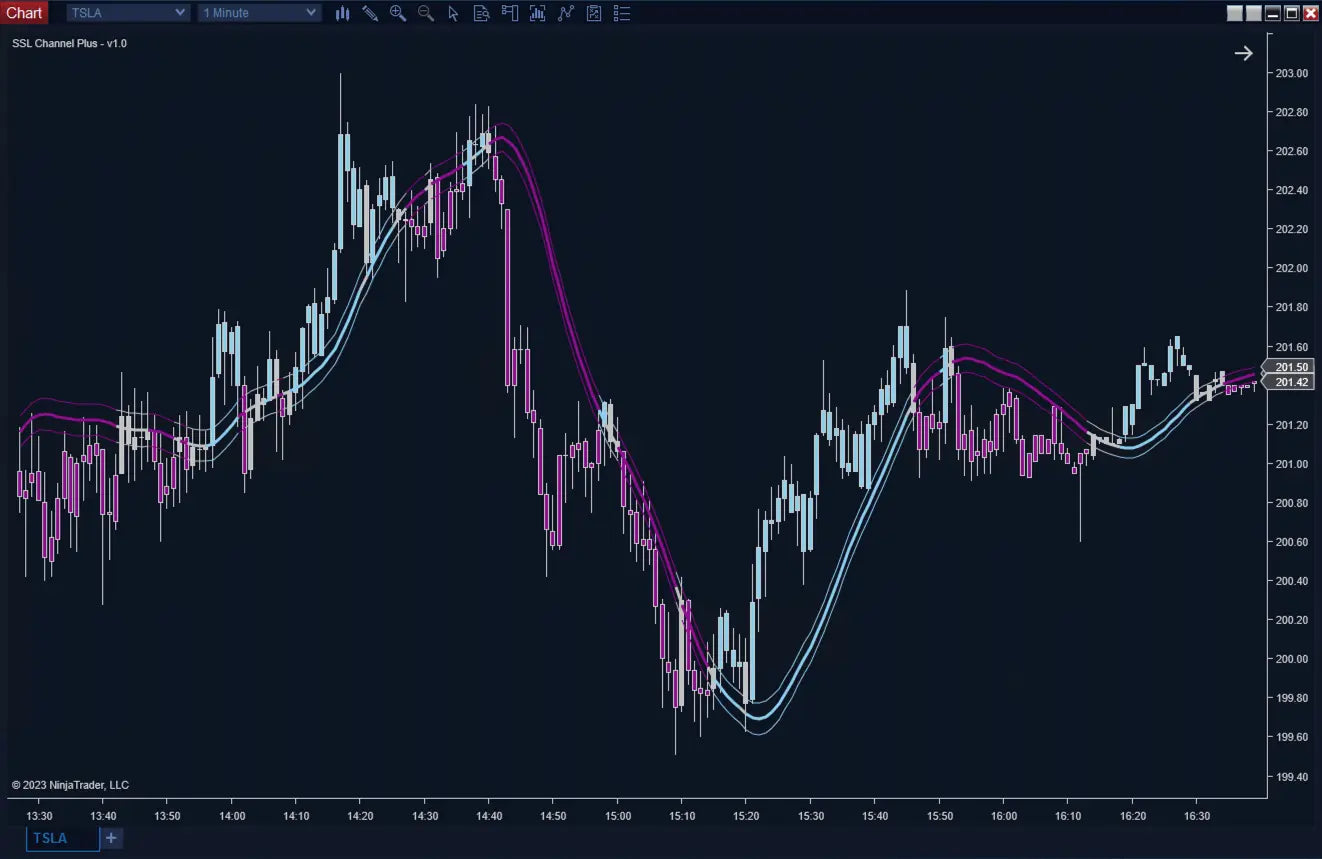The width and height of the screenshot is (1322, 859).
Task: Open the strategy performance icon
Action: [x=594, y=13]
